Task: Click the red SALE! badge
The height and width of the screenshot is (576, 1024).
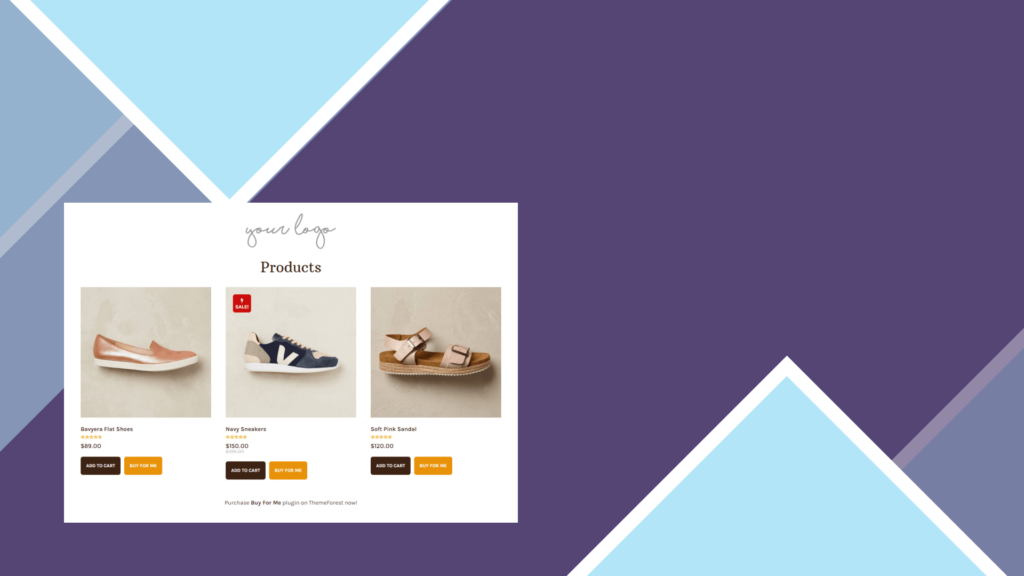Action: click(242, 303)
